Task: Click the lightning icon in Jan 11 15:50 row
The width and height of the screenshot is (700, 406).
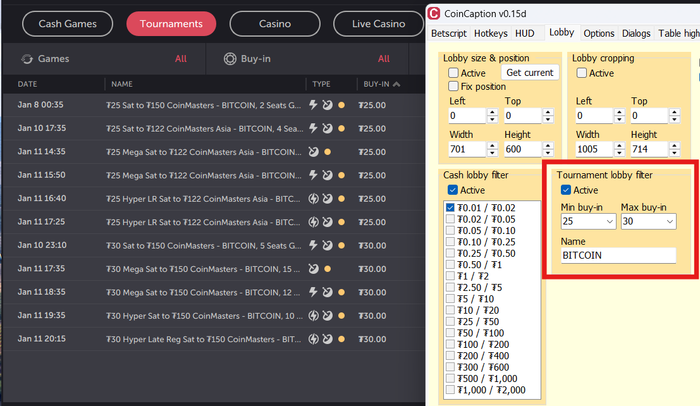Action: (x=313, y=175)
